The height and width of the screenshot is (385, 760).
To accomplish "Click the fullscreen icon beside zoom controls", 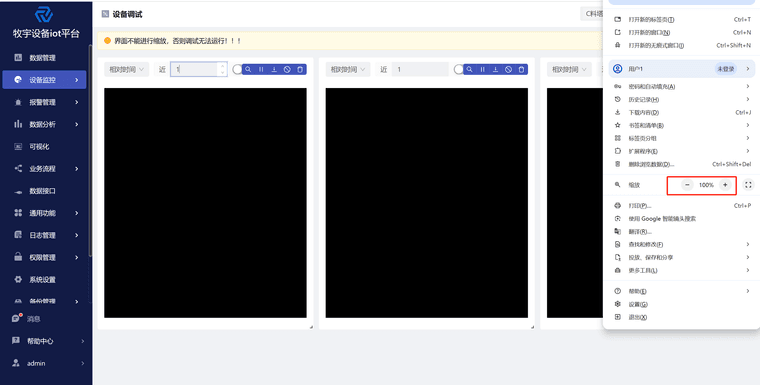I will (748, 185).
